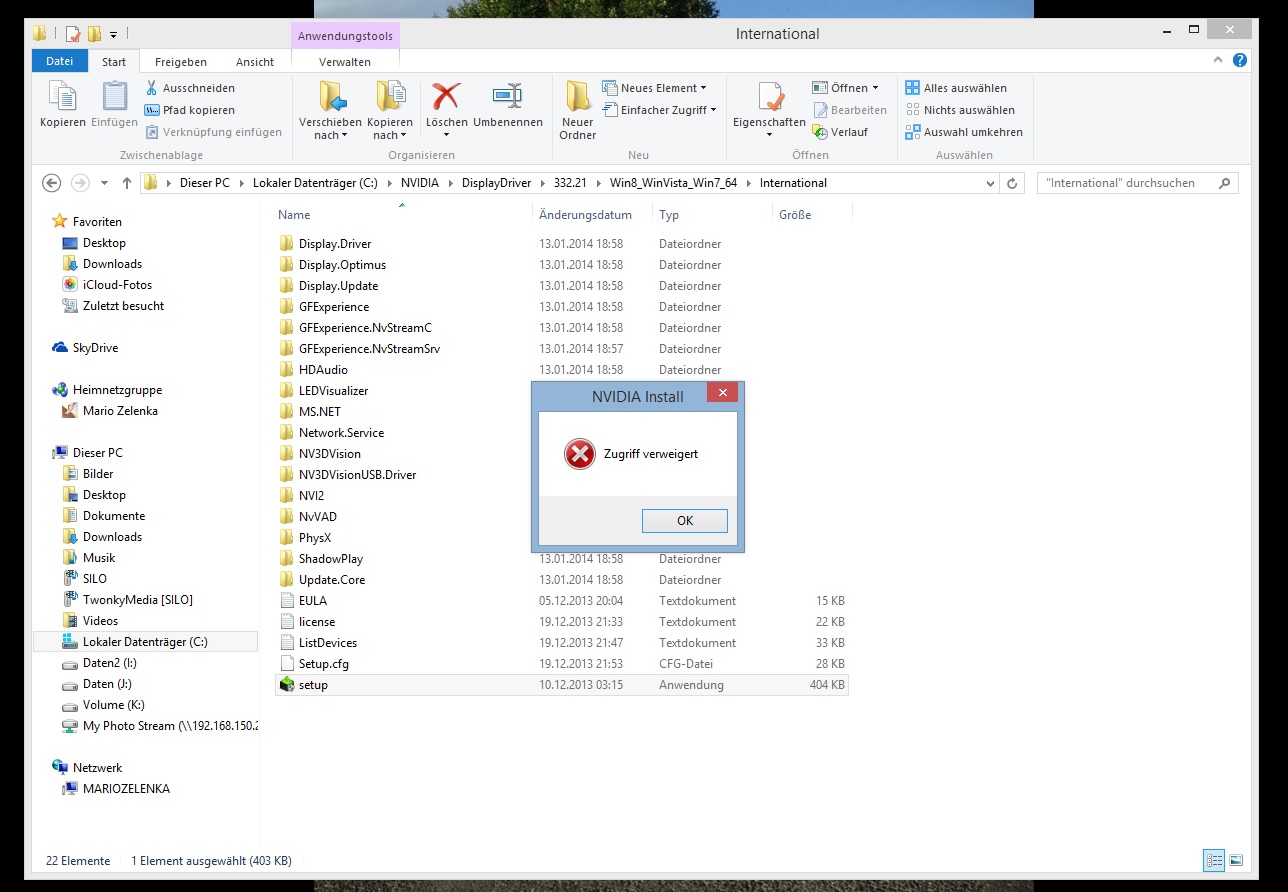Click the red Löschen icon

446,96
